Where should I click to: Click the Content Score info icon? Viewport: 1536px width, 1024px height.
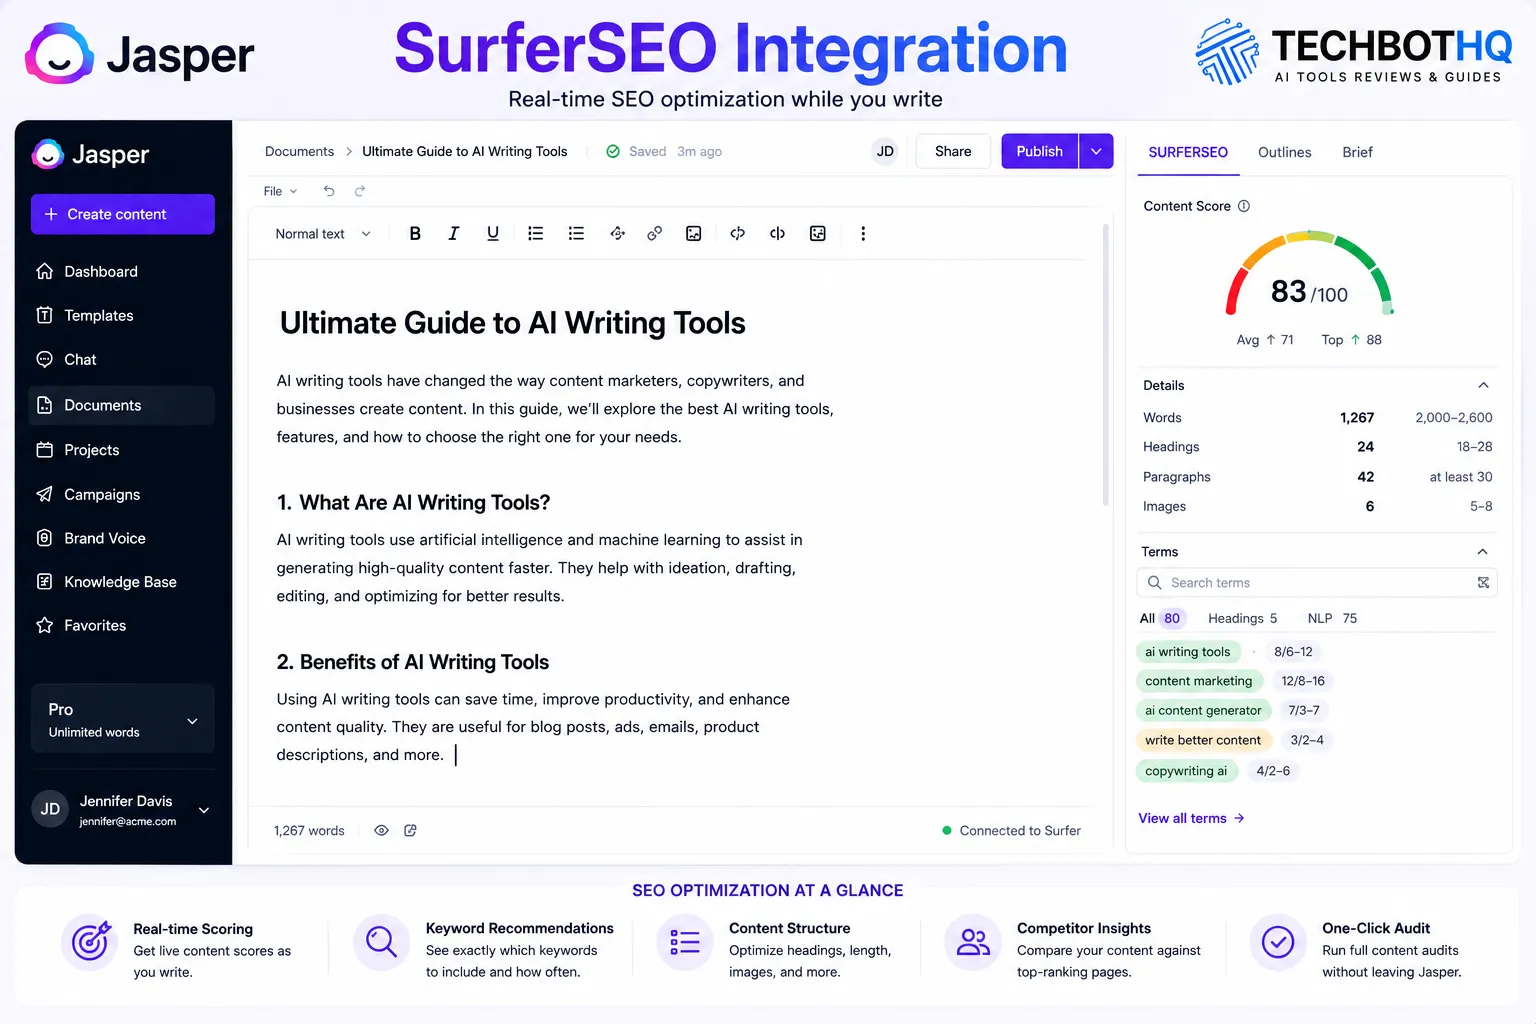tap(1244, 206)
